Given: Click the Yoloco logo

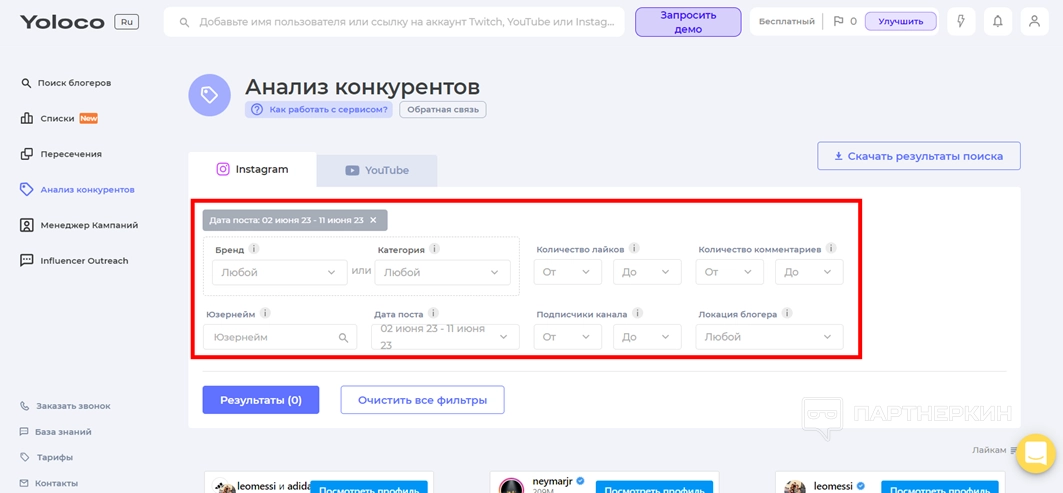Looking at the screenshot, I should pyautogui.click(x=62, y=22).
